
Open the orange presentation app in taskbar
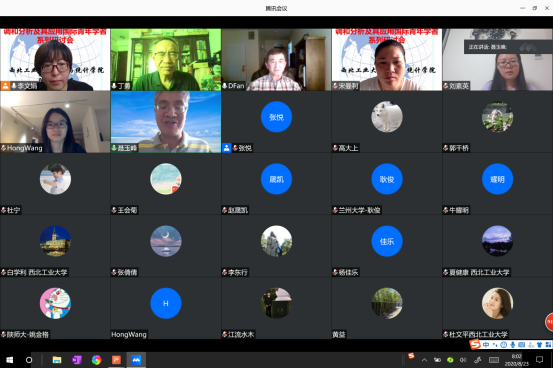[116, 360]
